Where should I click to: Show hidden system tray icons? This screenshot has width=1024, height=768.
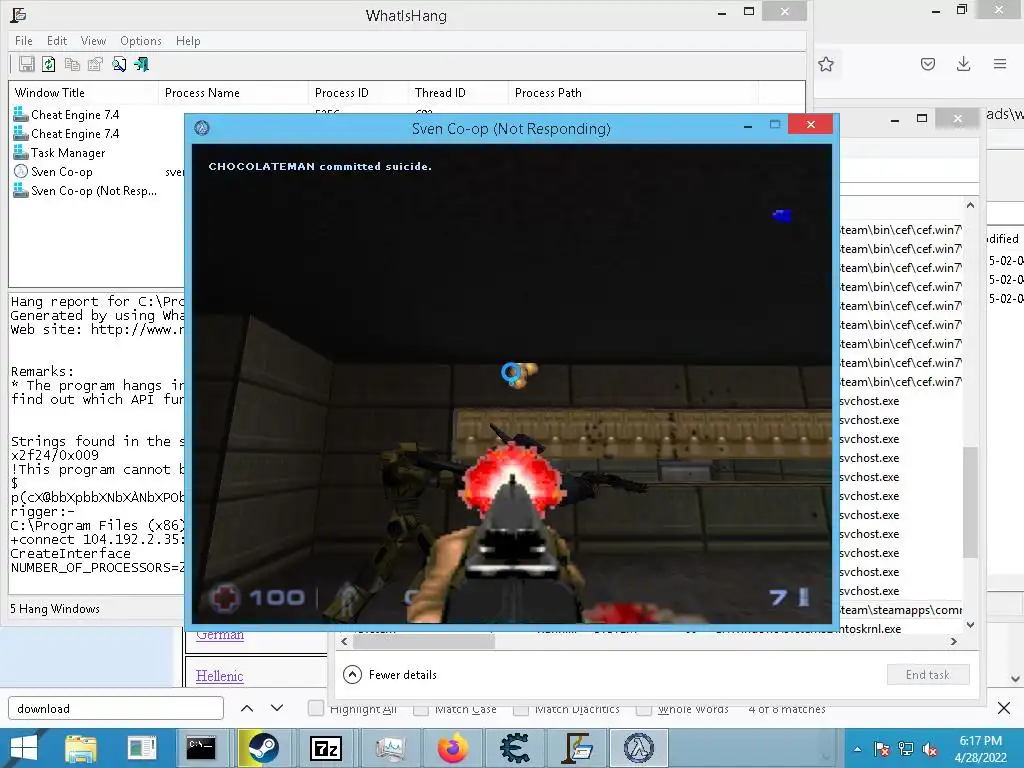(857, 749)
